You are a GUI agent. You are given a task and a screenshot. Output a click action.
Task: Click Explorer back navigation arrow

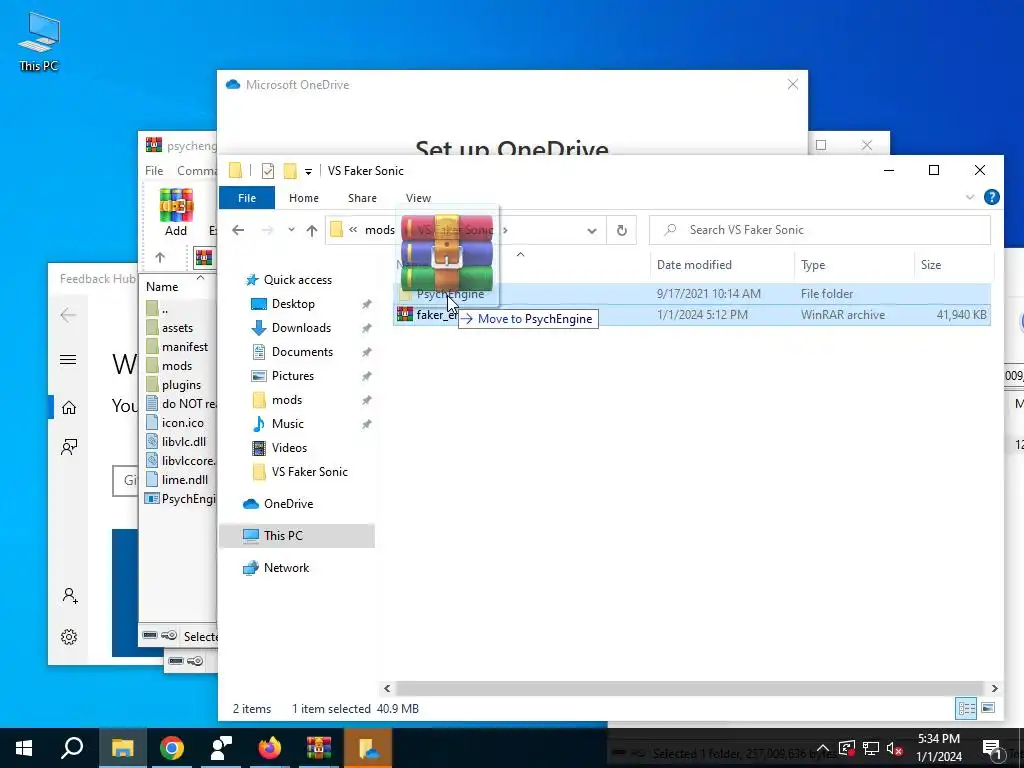[238, 230]
